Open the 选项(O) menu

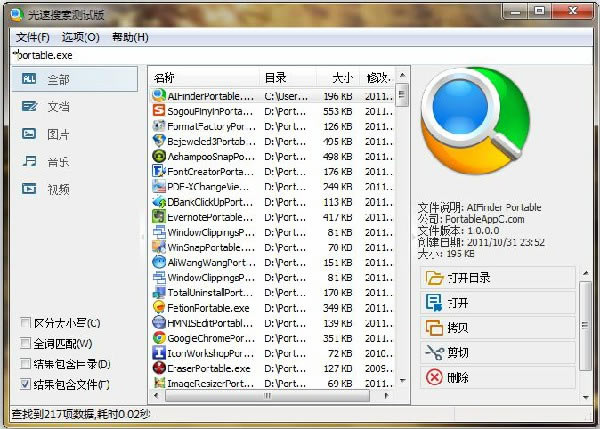(x=80, y=37)
